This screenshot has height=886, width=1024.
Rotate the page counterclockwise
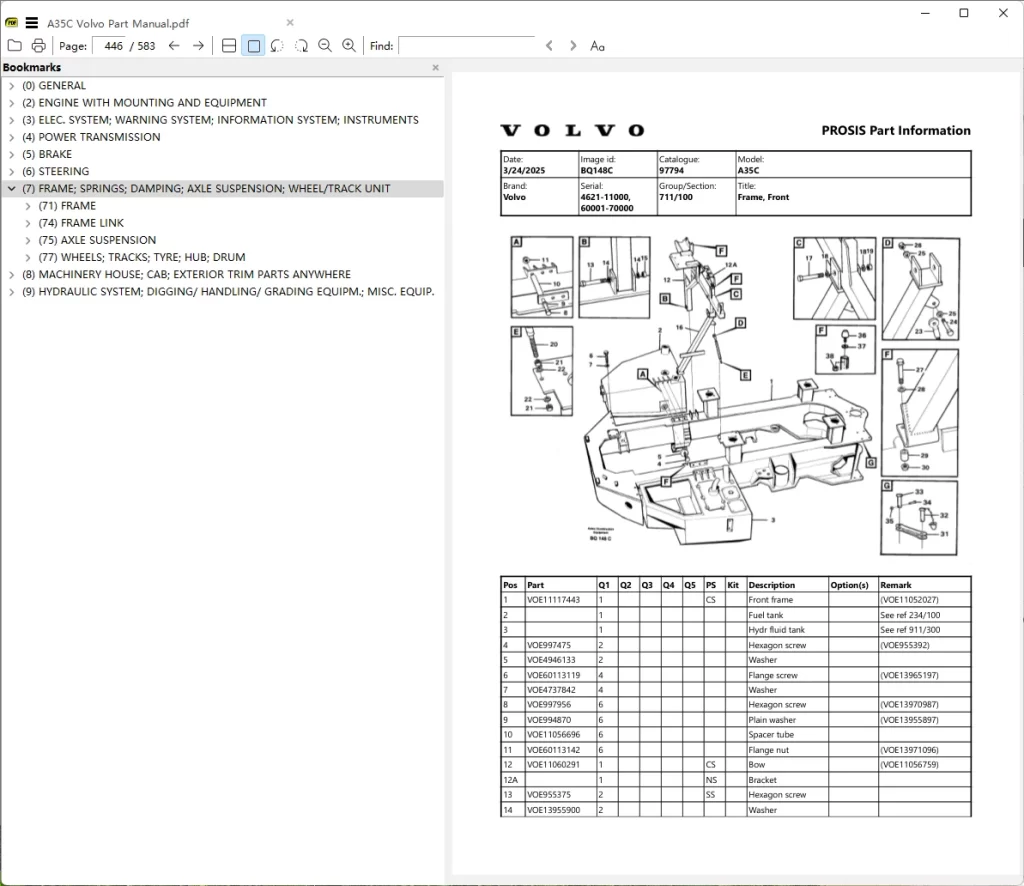(277, 46)
